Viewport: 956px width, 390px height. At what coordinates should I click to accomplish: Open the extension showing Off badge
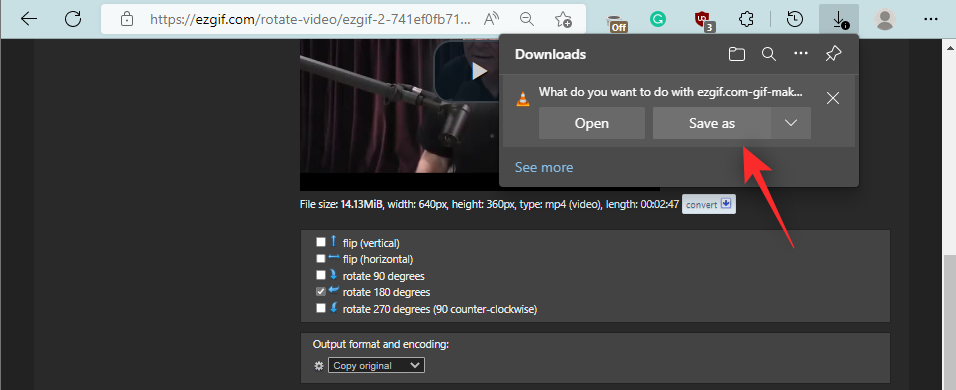(617, 21)
